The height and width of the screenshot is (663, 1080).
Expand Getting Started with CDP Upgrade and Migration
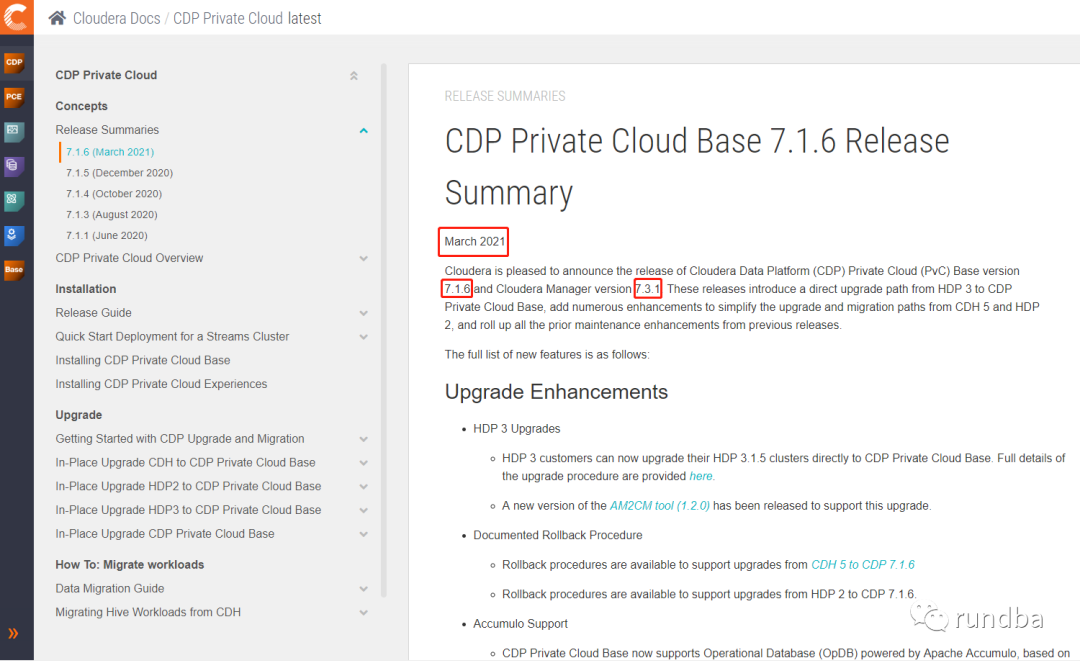(364, 439)
